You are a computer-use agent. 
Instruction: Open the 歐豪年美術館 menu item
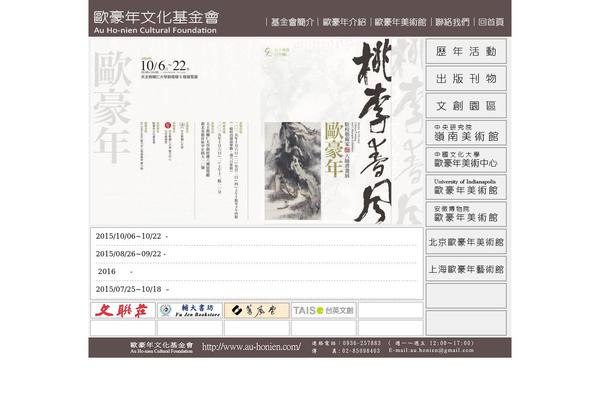pos(400,22)
